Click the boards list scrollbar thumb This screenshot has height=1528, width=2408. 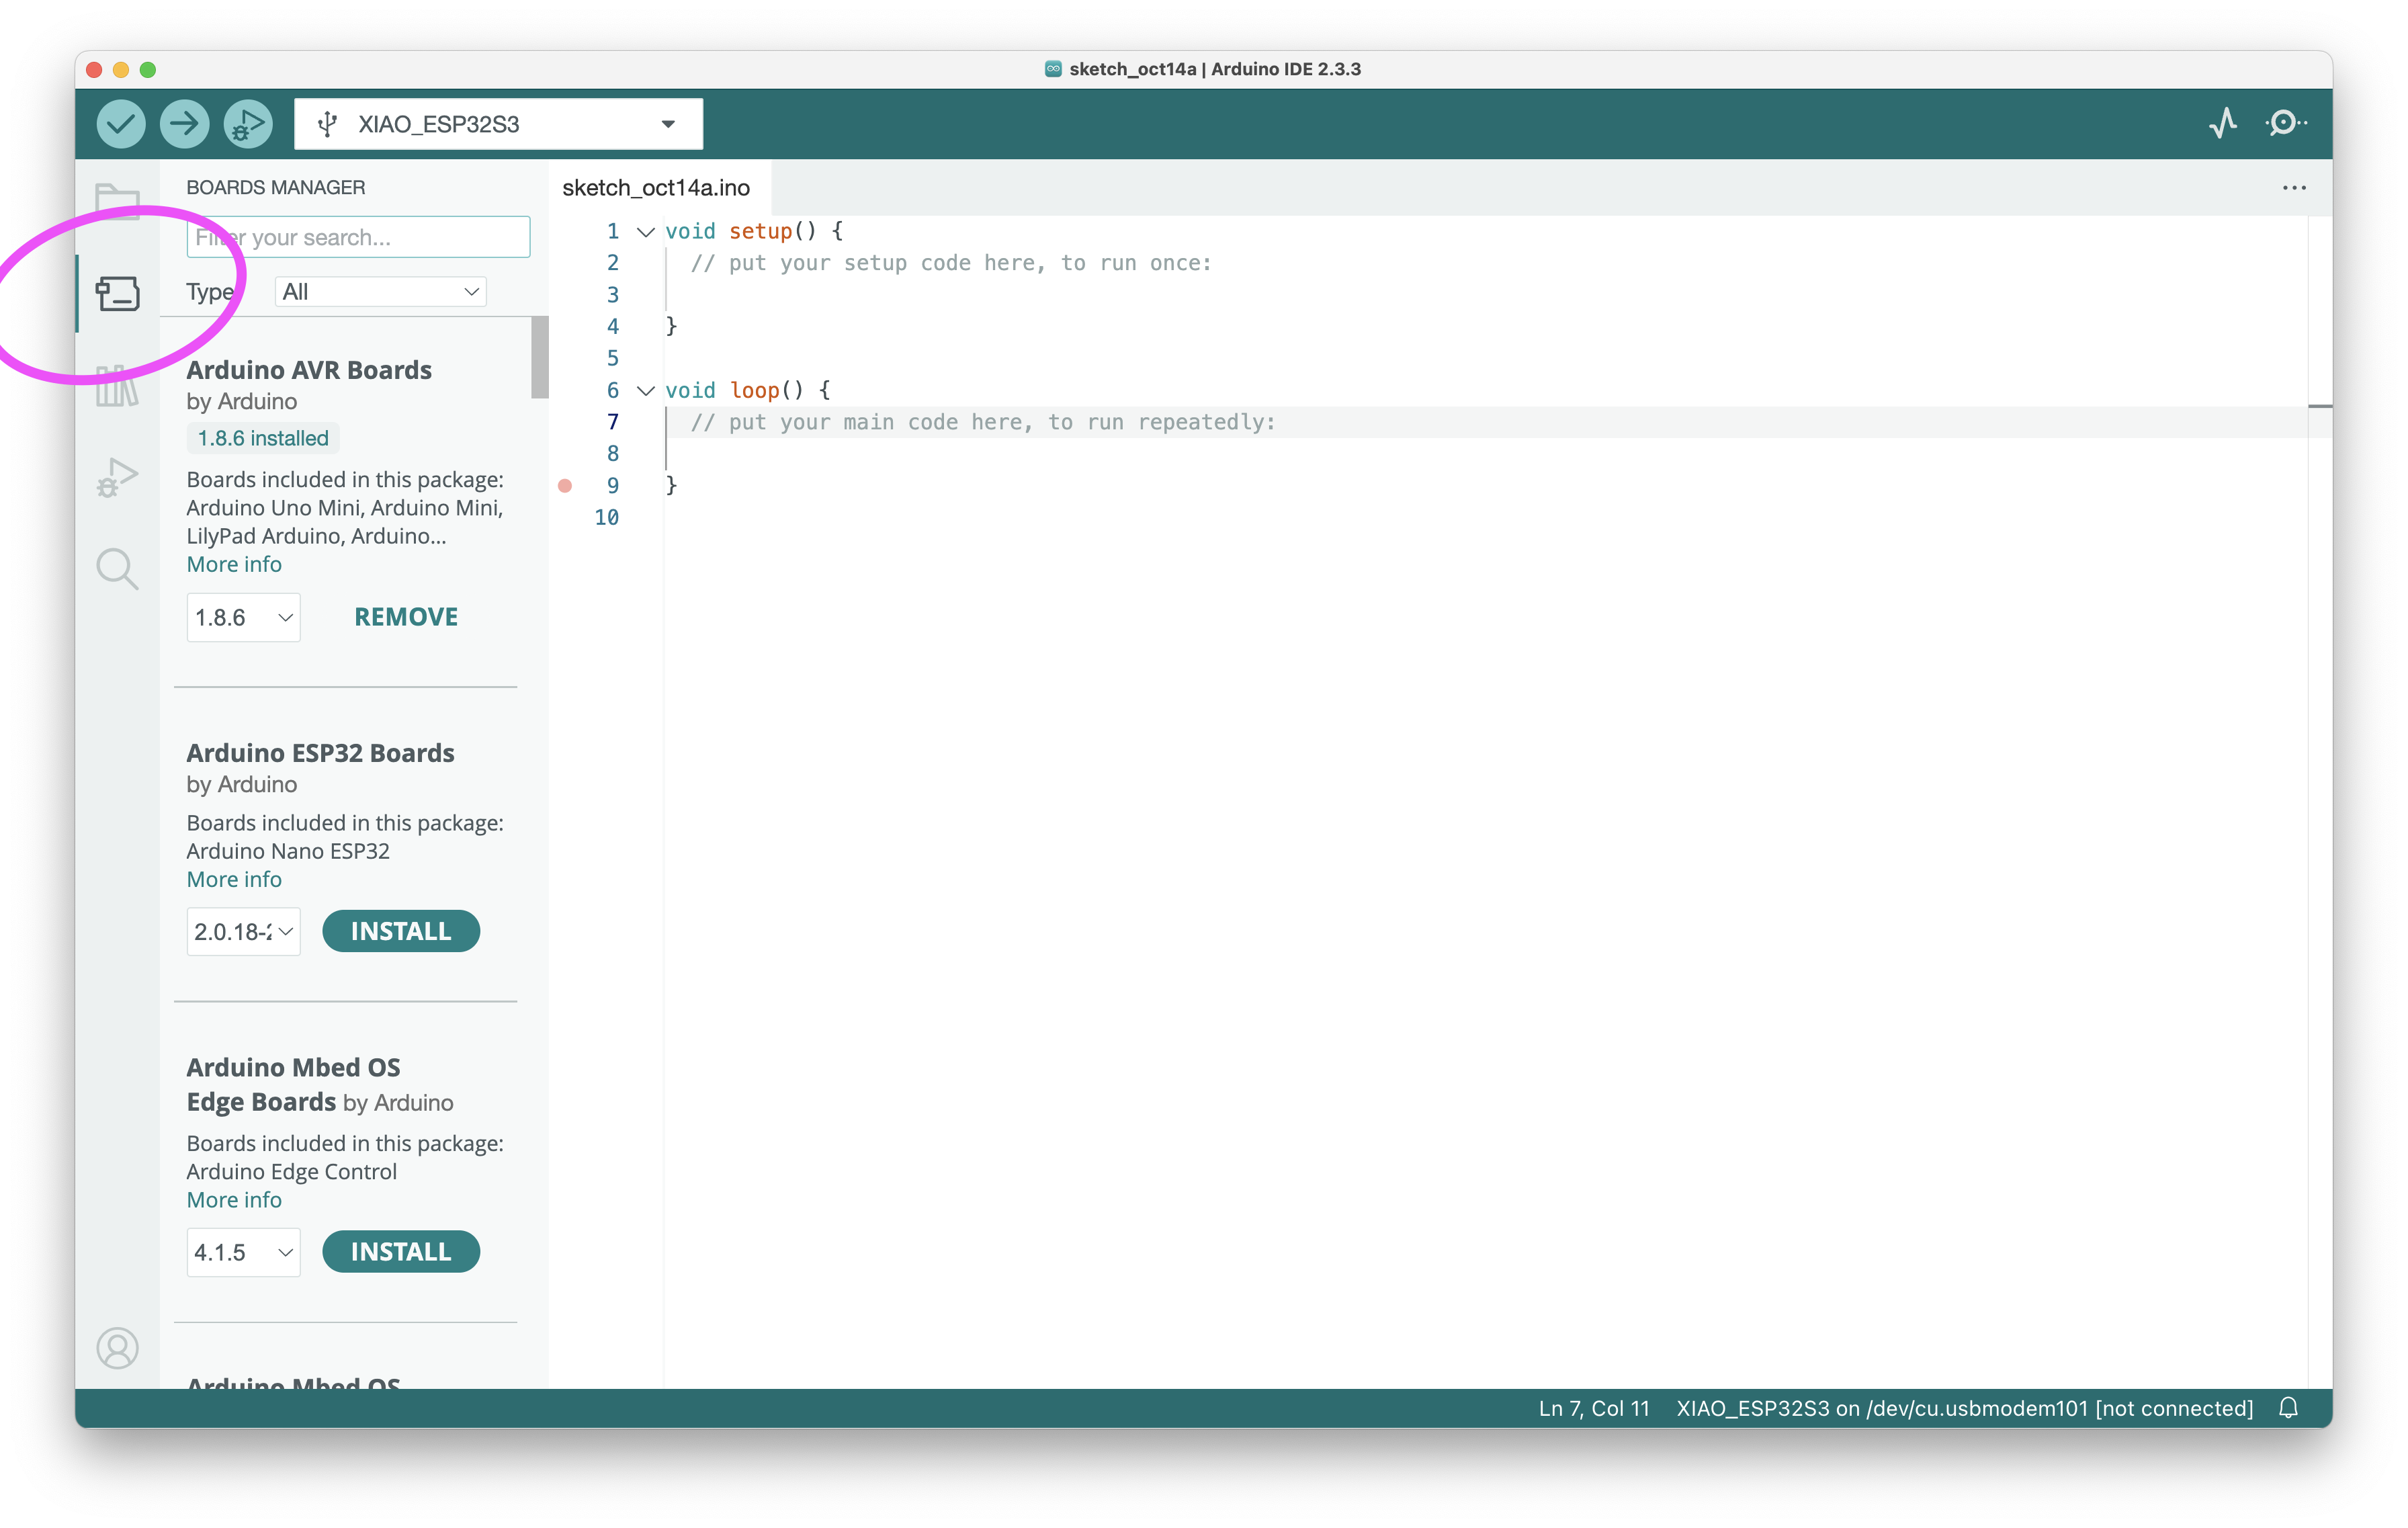[540, 358]
